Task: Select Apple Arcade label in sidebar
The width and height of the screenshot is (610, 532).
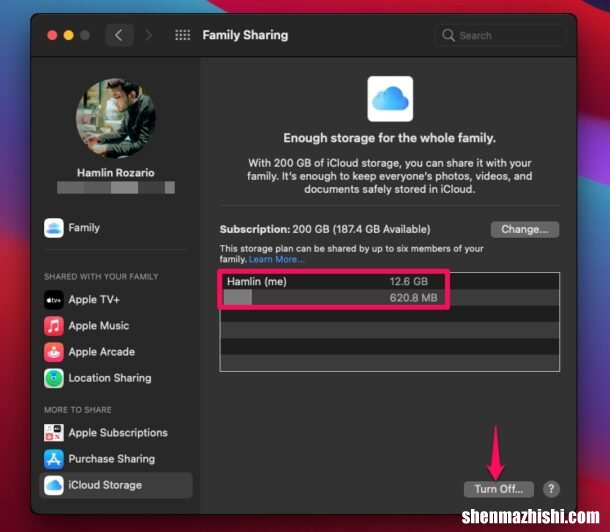Action: pos(102,352)
